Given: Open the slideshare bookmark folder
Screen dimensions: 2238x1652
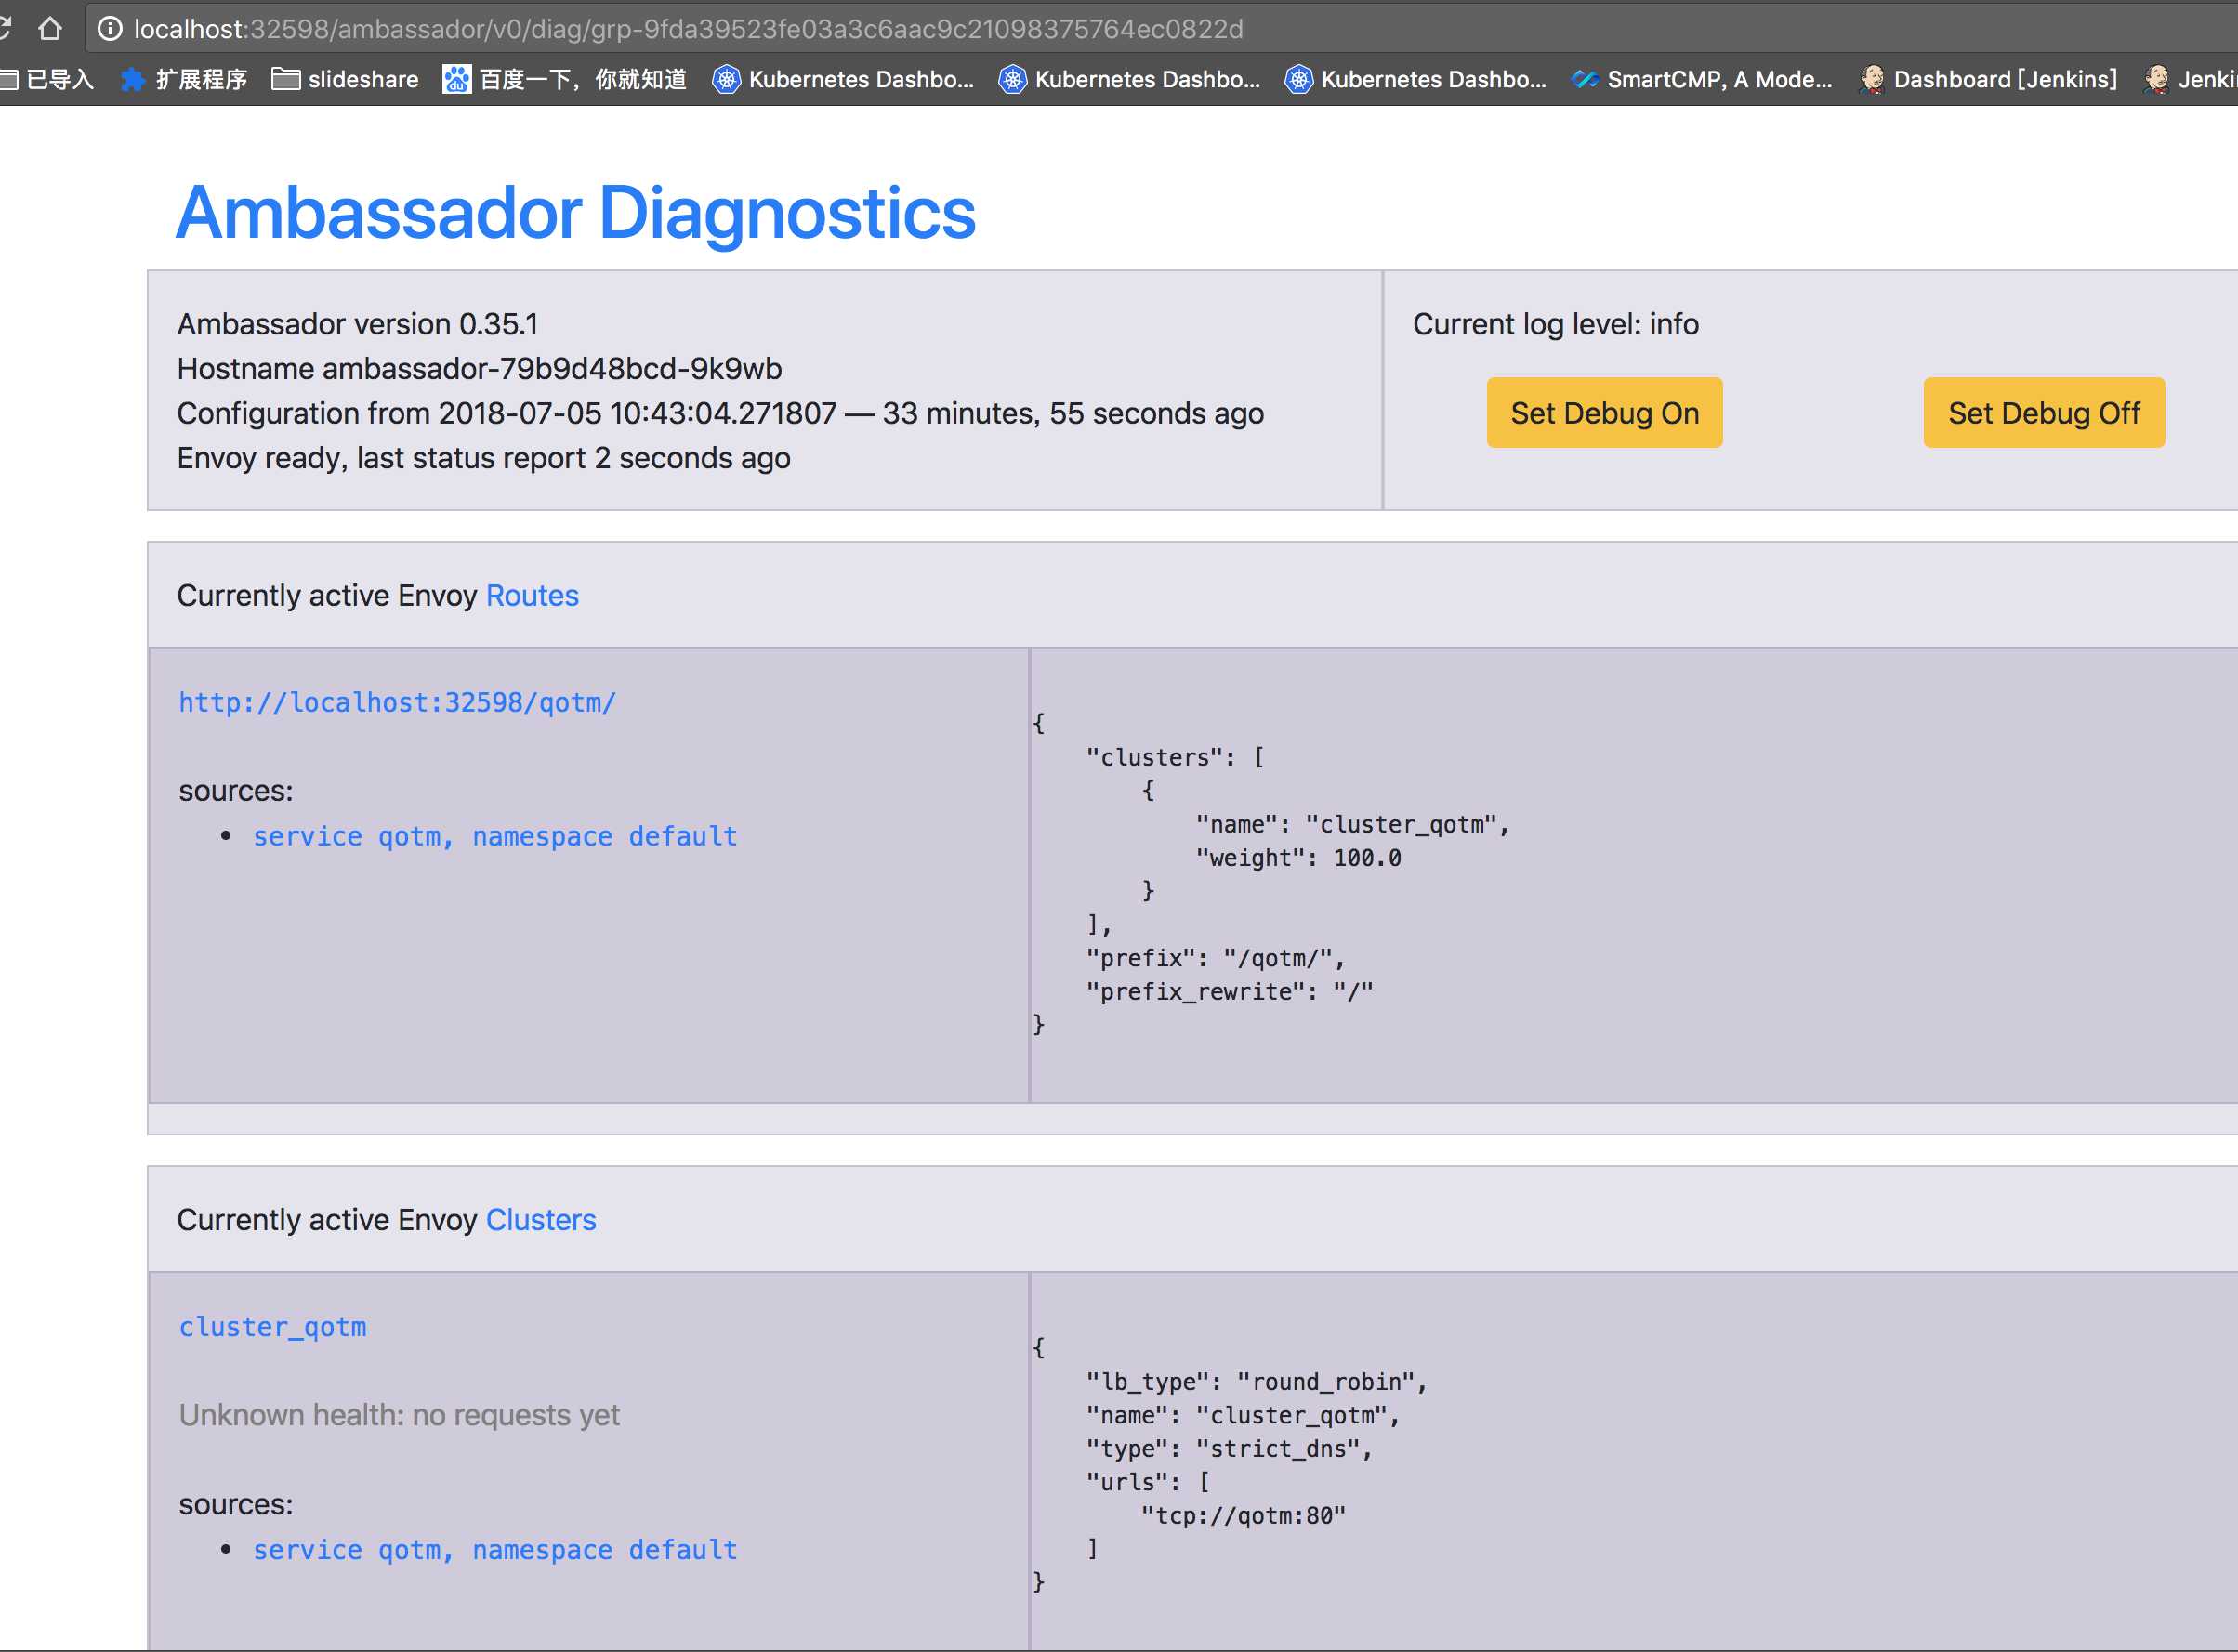Looking at the screenshot, I should click(x=345, y=79).
